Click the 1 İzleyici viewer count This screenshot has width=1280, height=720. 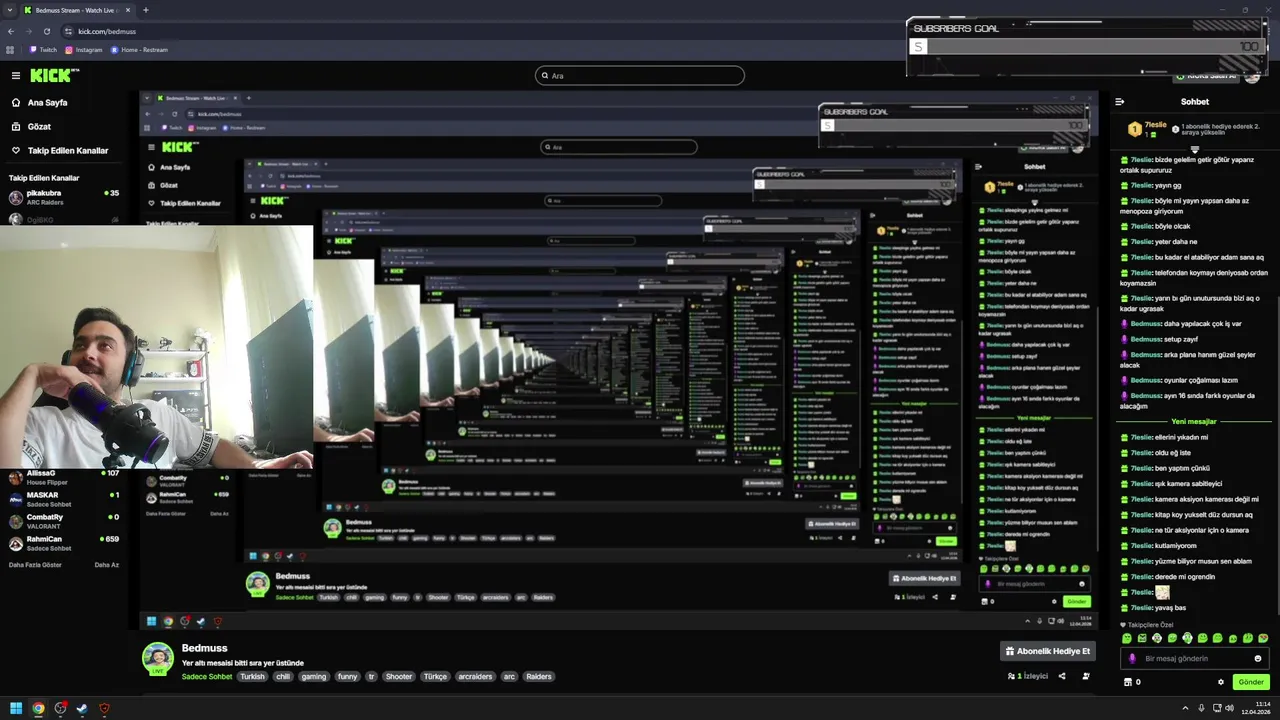coord(1028,676)
